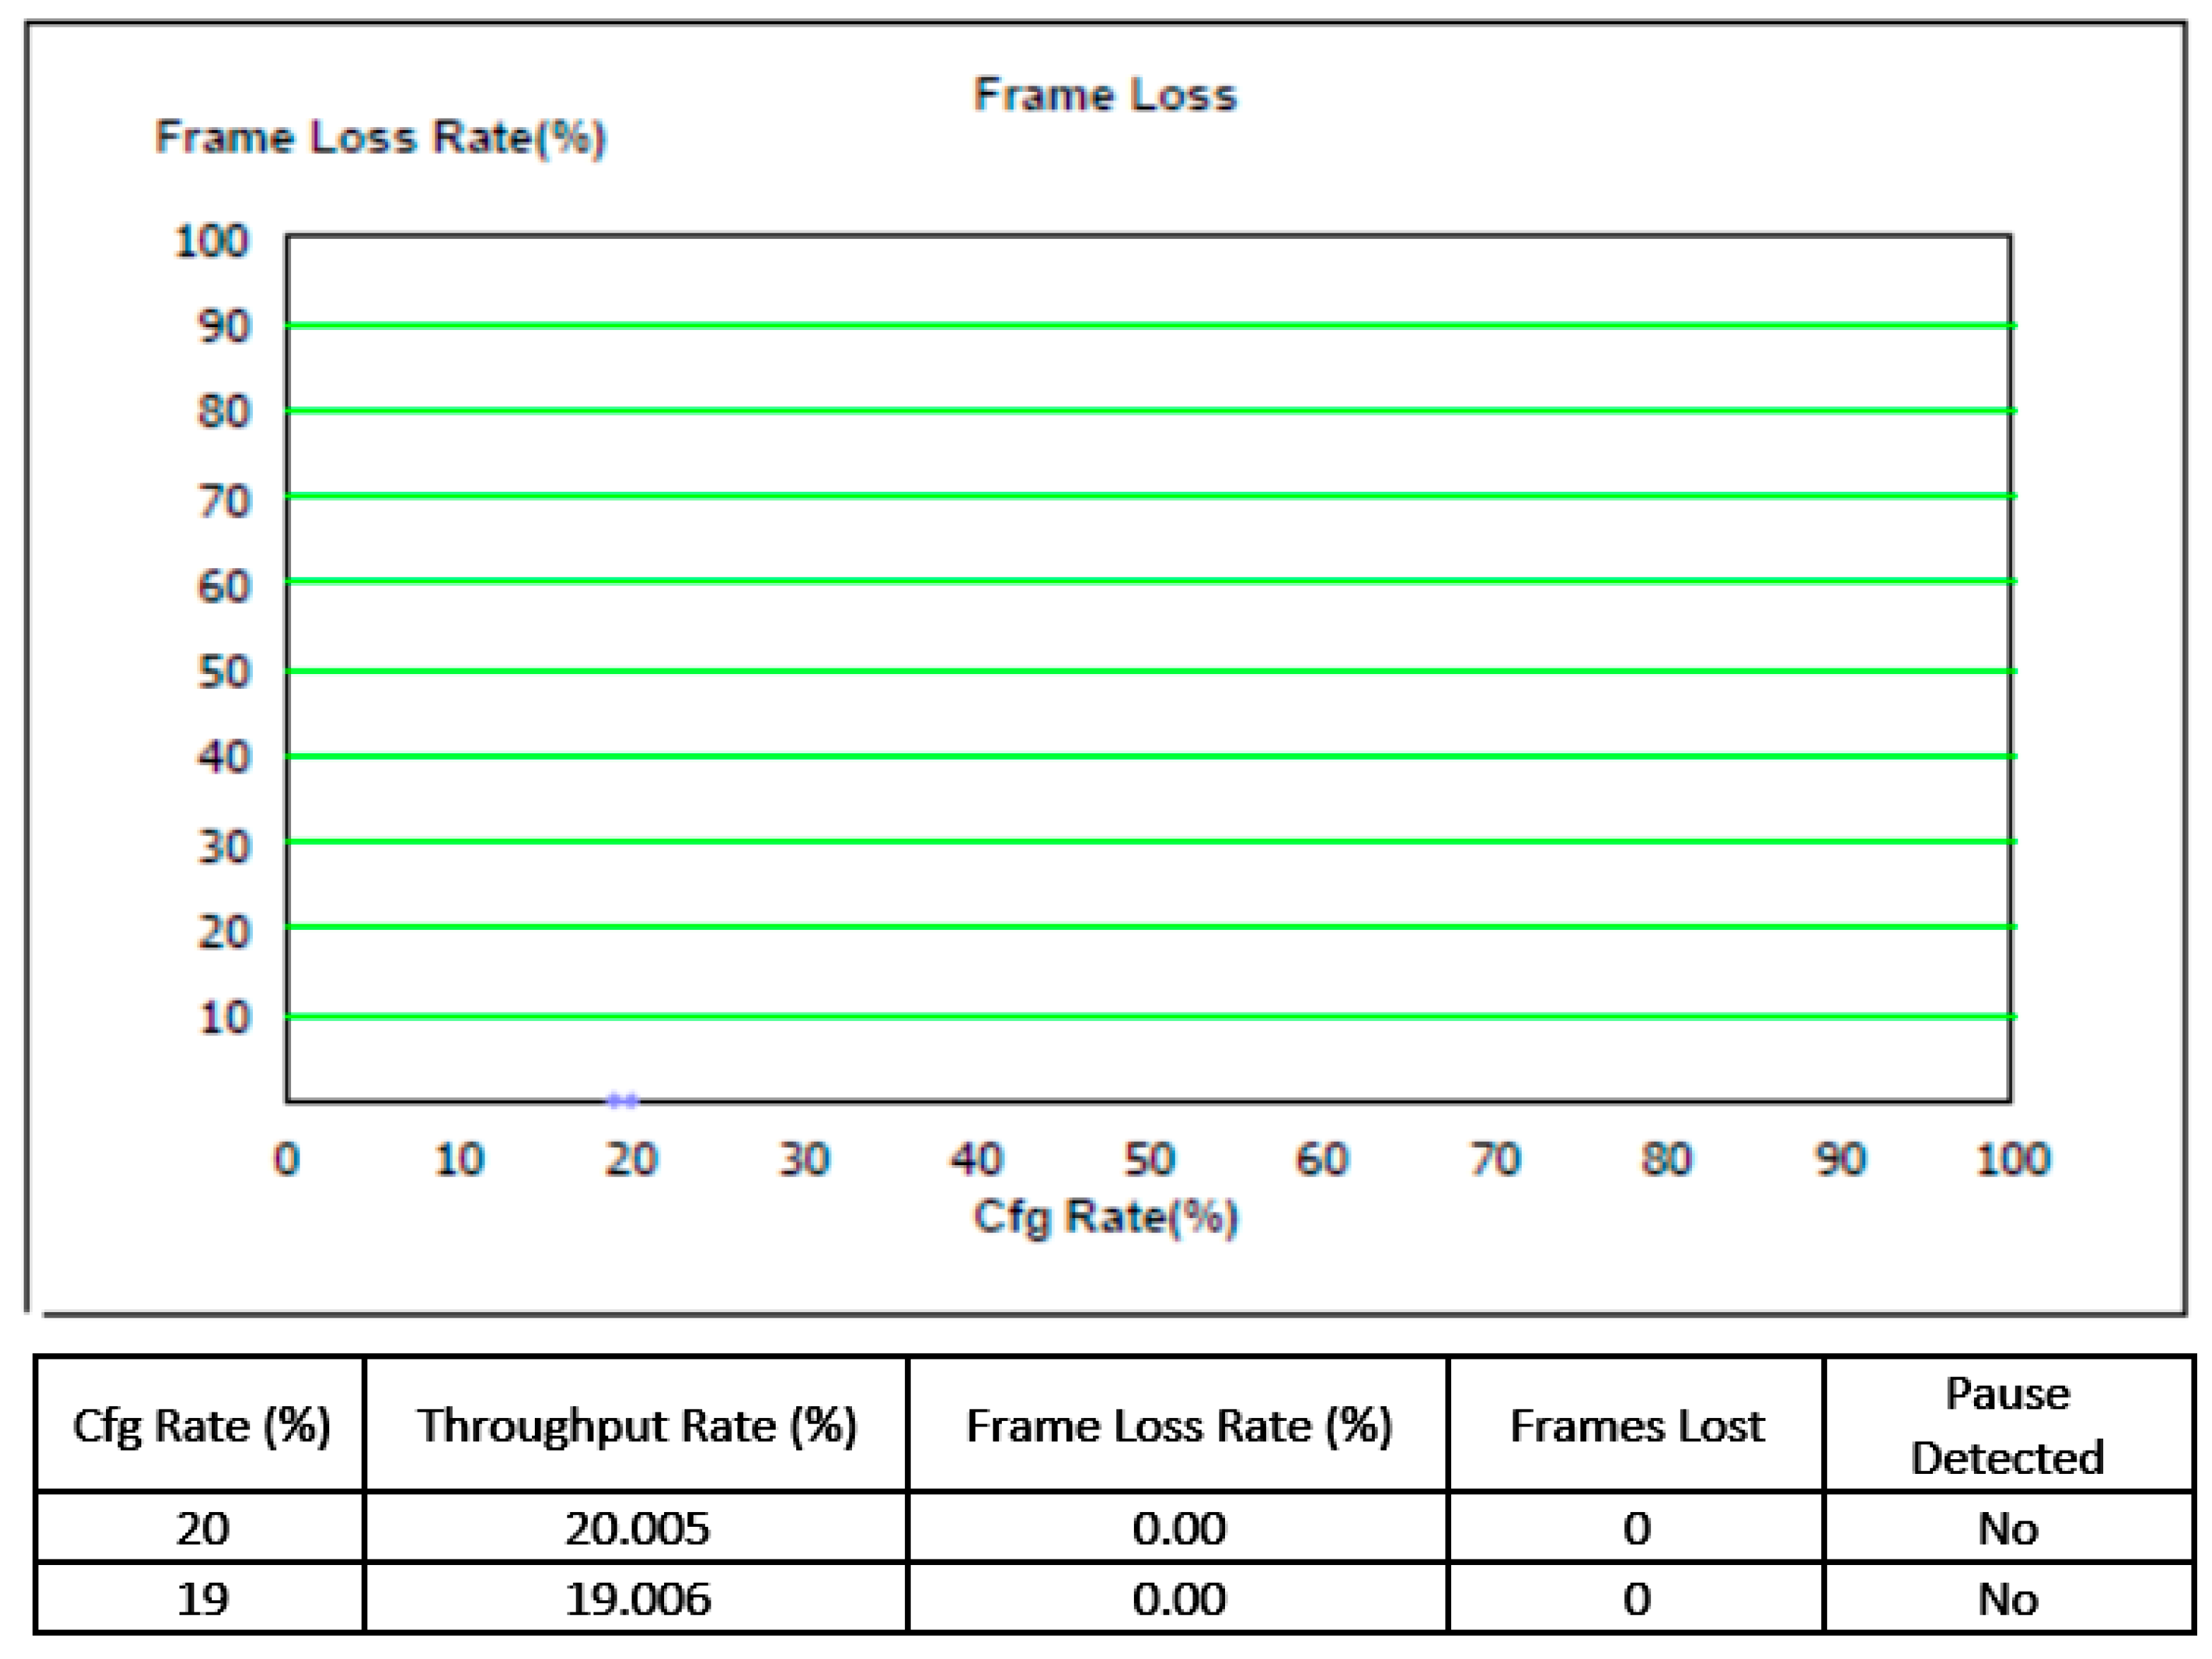2212x1659 pixels.
Task: Click the Cfg Rate cell showing 20
Action: point(201,1528)
